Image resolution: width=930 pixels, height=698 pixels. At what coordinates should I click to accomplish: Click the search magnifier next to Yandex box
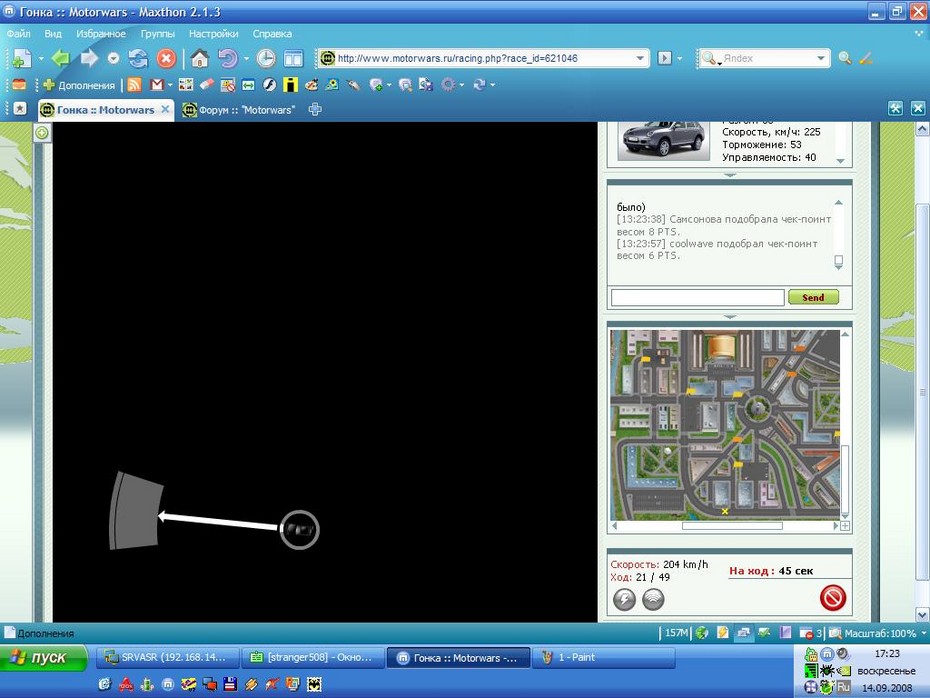(x=845, y=58)
